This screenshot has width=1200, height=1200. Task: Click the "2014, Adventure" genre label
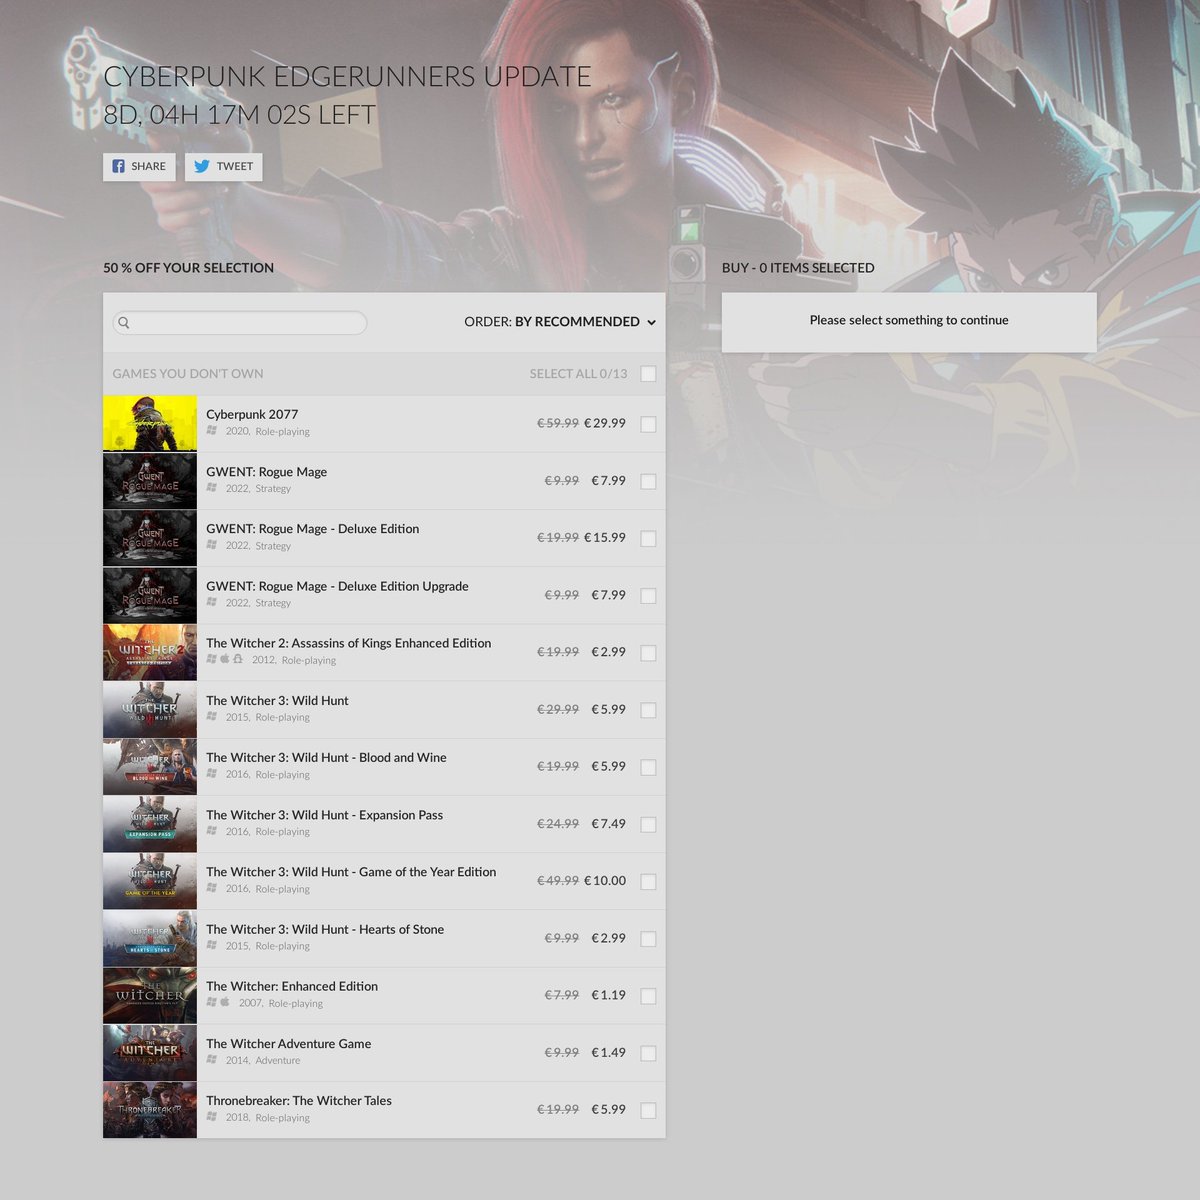(262, 1060)
